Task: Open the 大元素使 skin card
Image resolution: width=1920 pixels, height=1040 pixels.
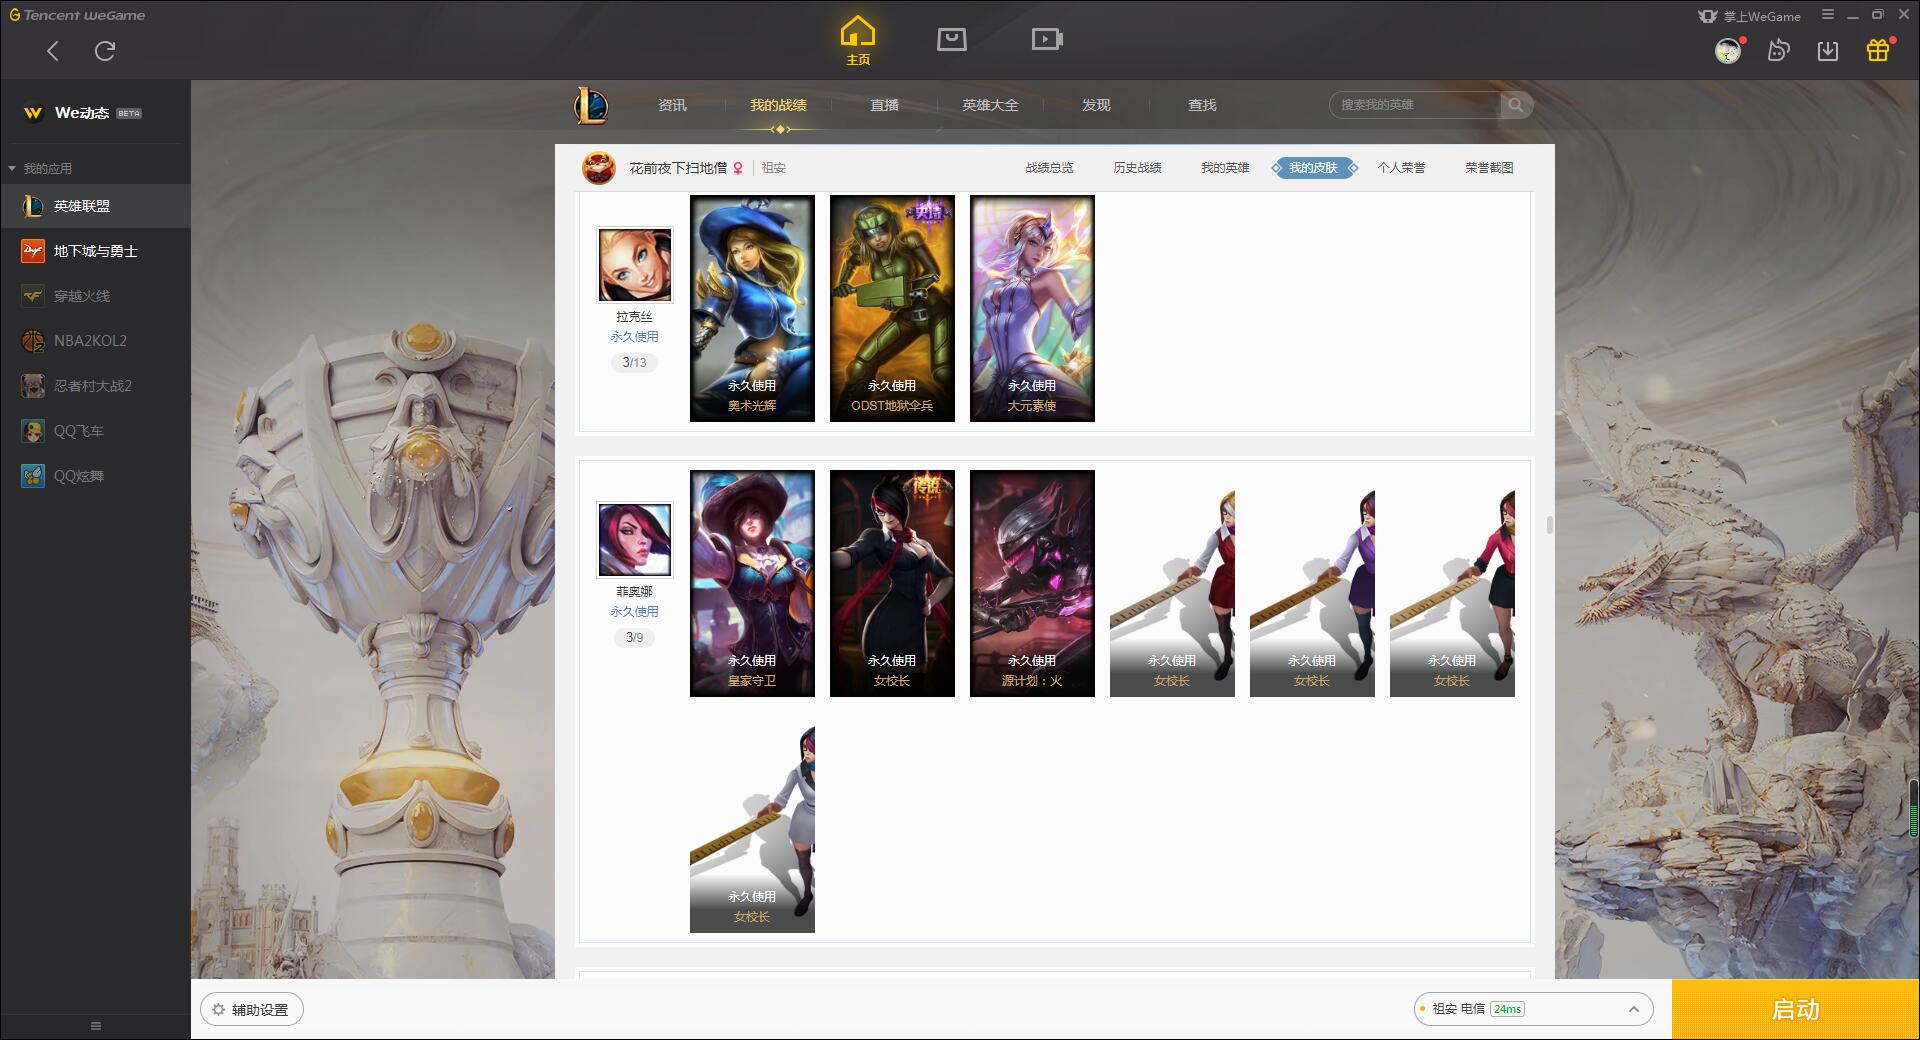Action: tap(1032, 308)
